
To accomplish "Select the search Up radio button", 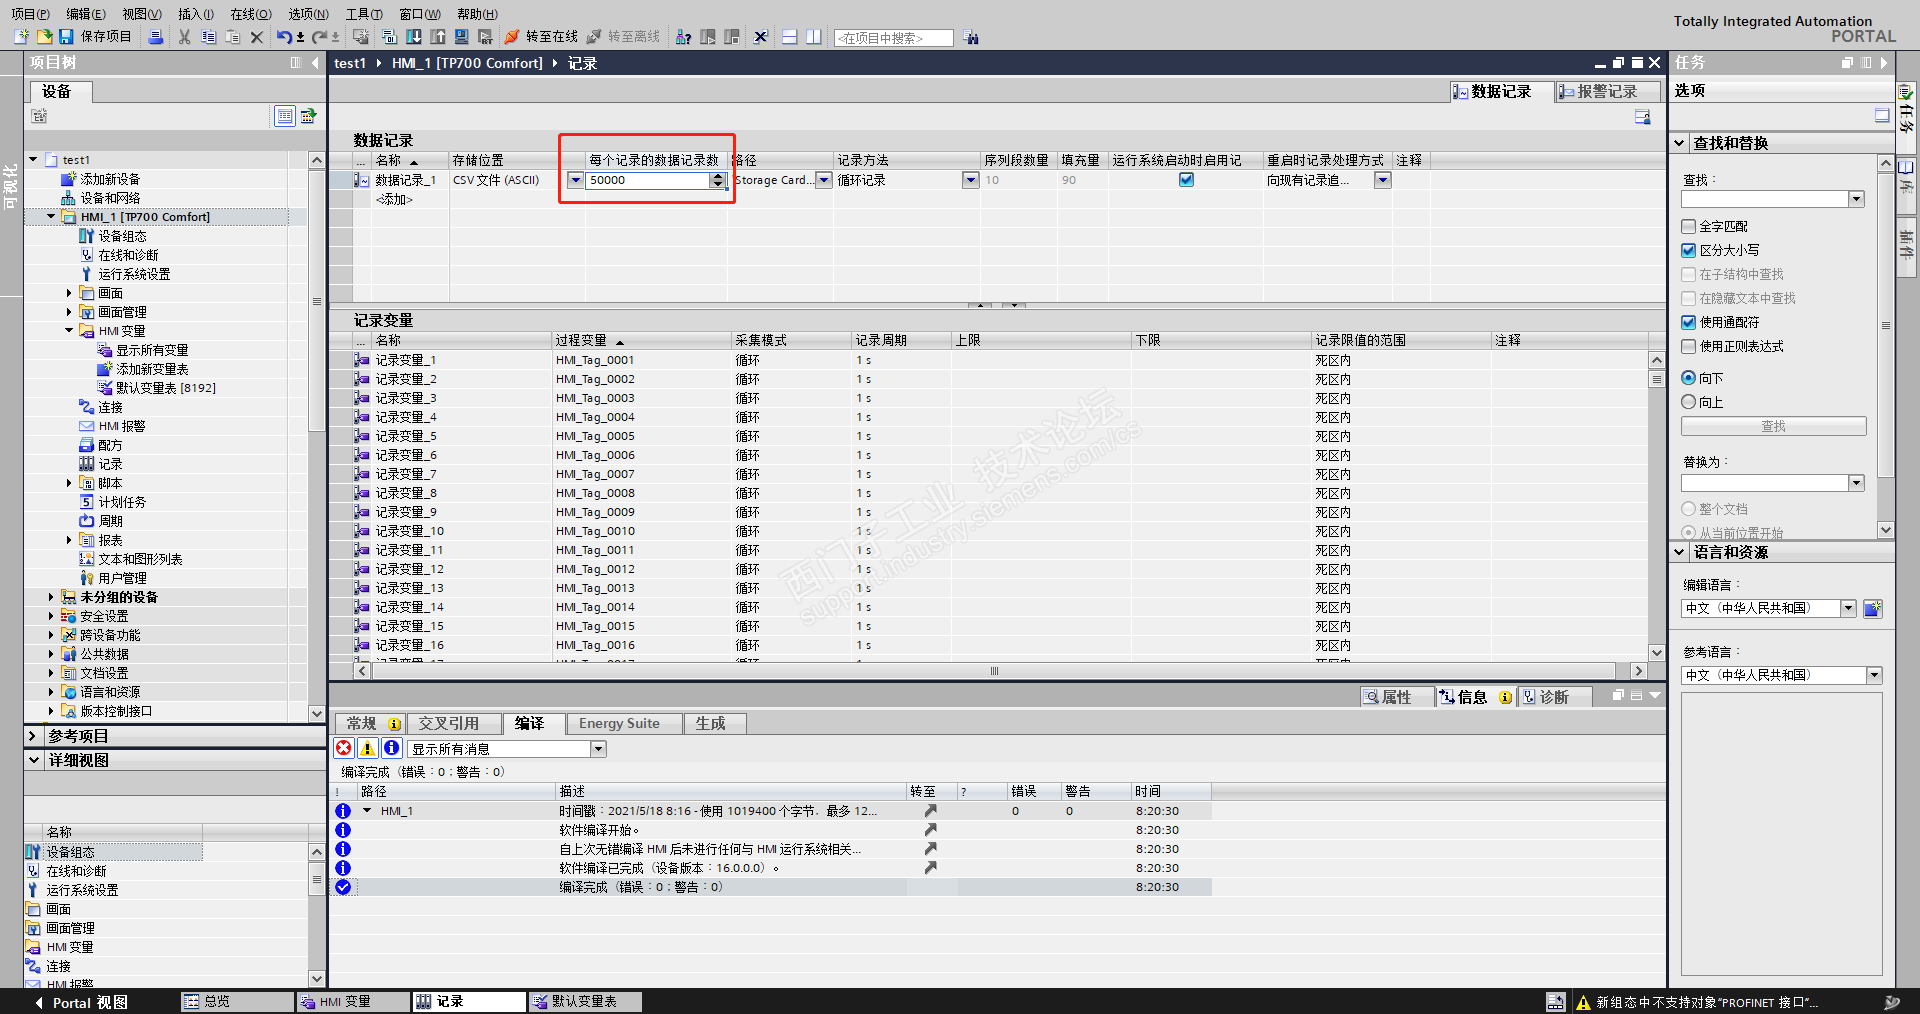I will click(1689, 402).
